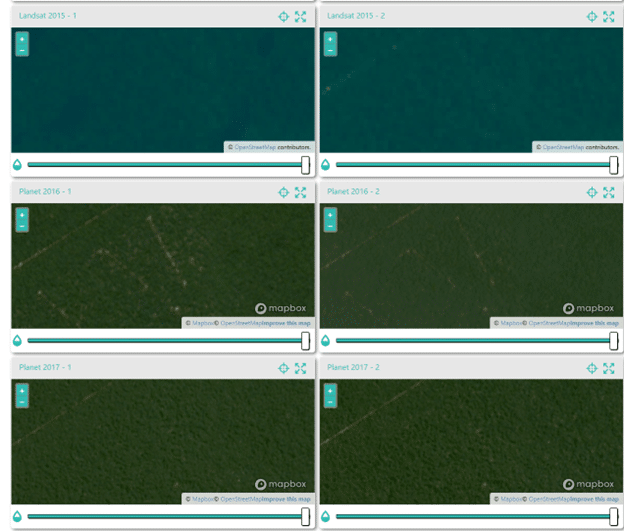Click opacity slider handle for Planet 2016 - 2
Viewport: 624px width, 531px height.
click(614, 341)
